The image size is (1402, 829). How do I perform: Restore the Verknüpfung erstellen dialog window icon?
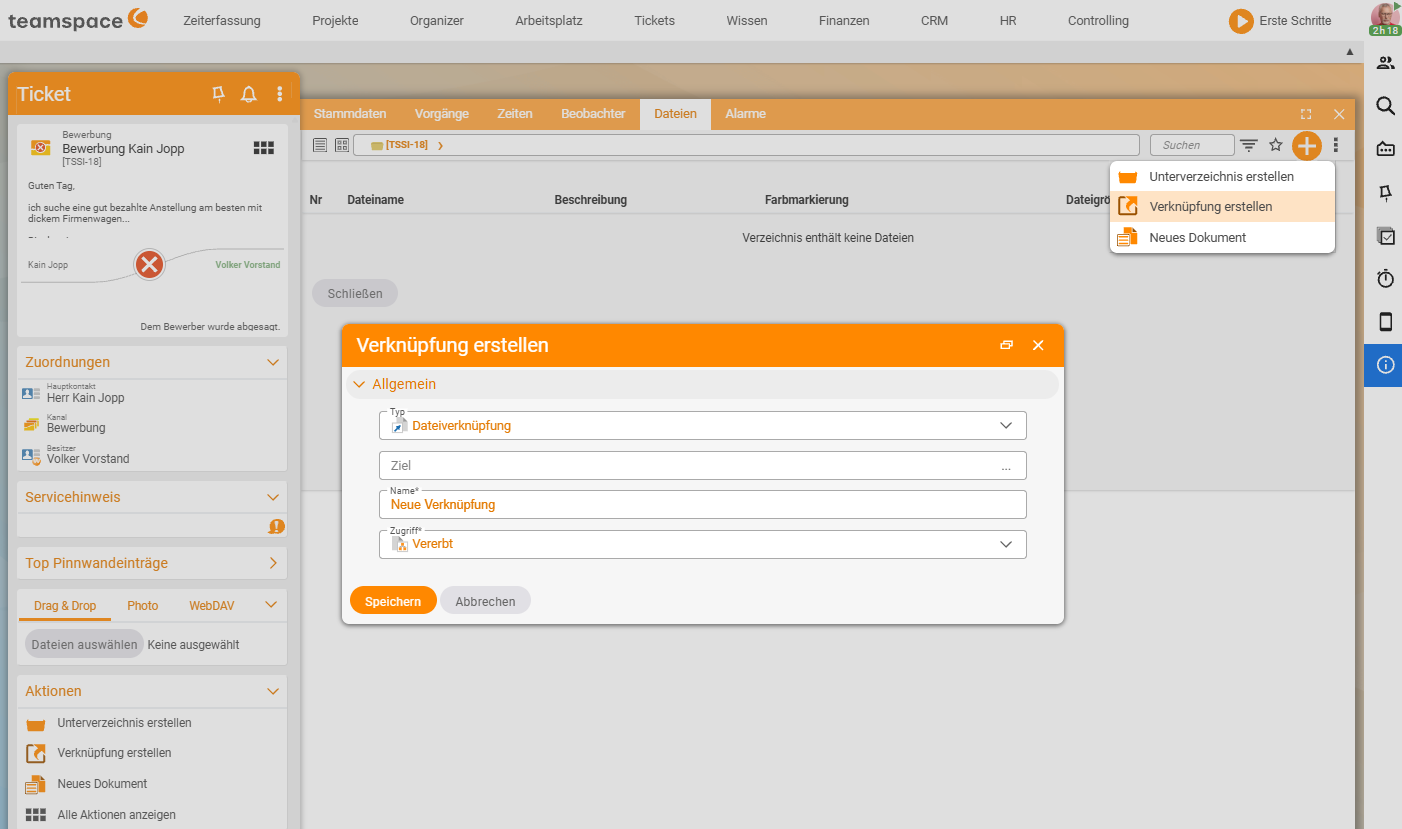[x=1006, y=345]
